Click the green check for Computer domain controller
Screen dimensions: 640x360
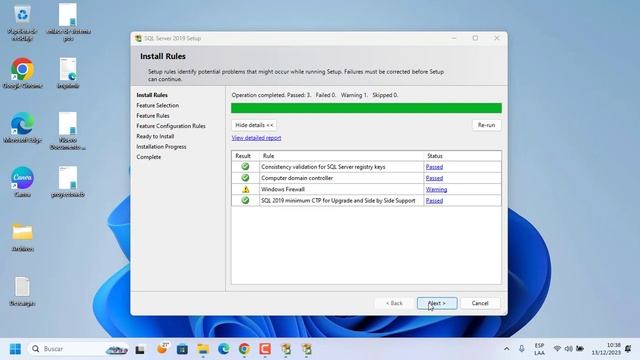click(x=245, y=178)
